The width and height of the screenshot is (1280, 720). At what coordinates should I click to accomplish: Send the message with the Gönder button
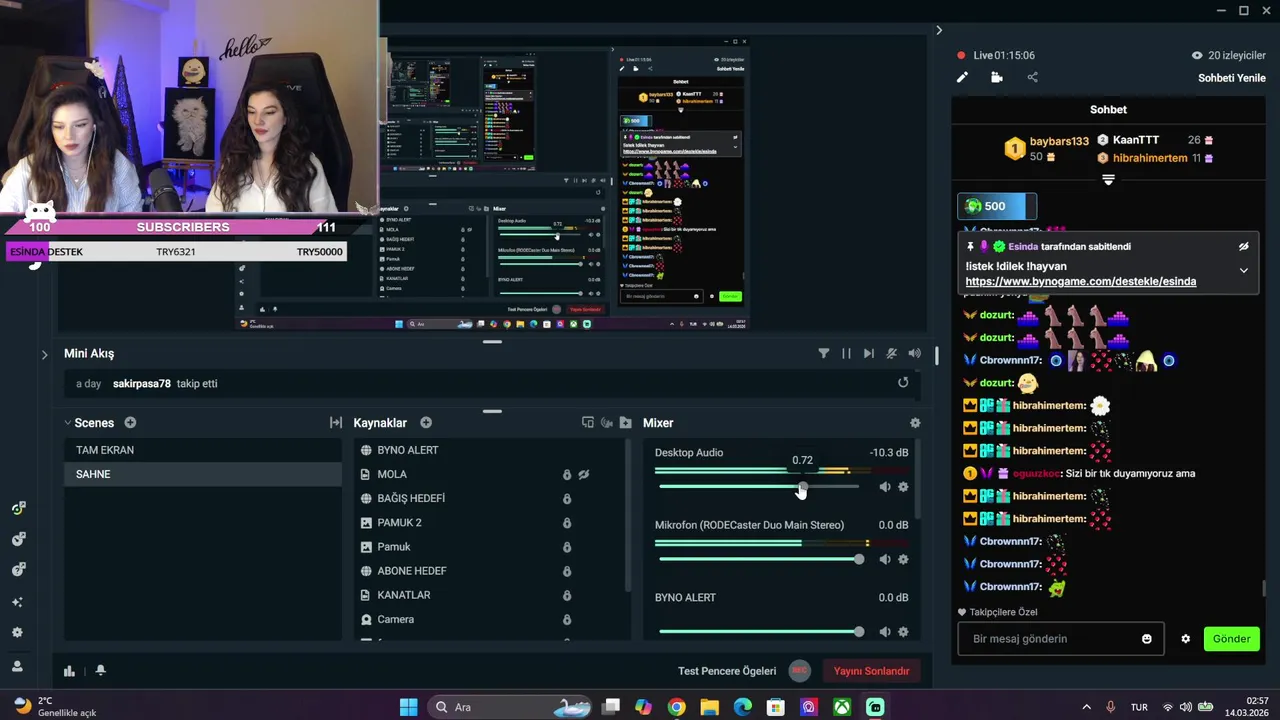pyautogui.click(x=1231, y=639)
